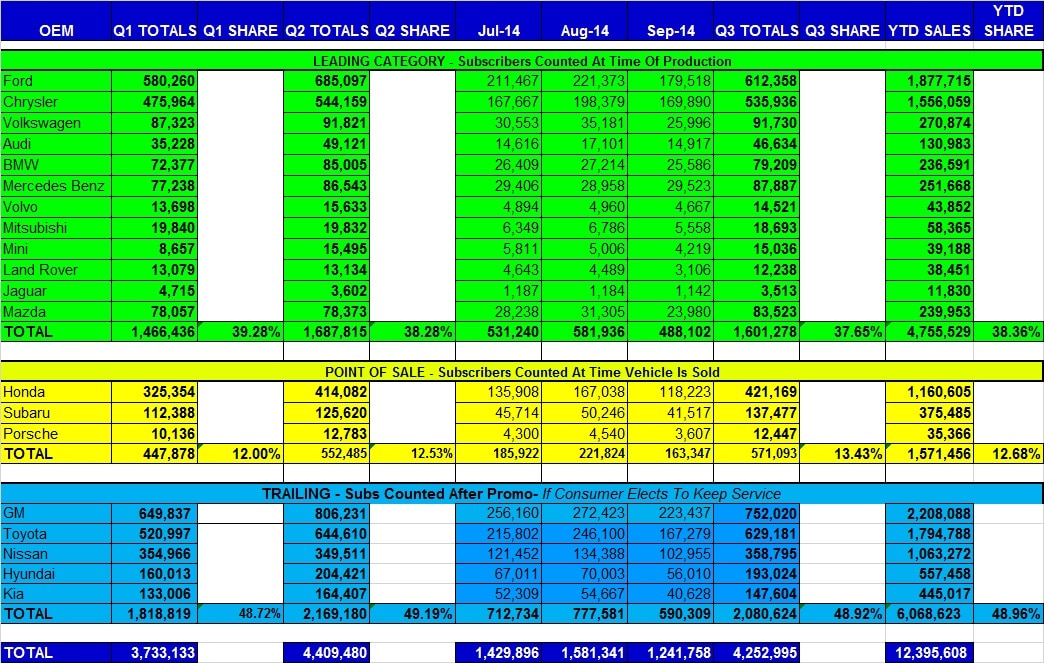This screenshot has height=663, width=1044.
Task: Select the Mazda row label
Action: pyautogui.click(x=56, y=312)
